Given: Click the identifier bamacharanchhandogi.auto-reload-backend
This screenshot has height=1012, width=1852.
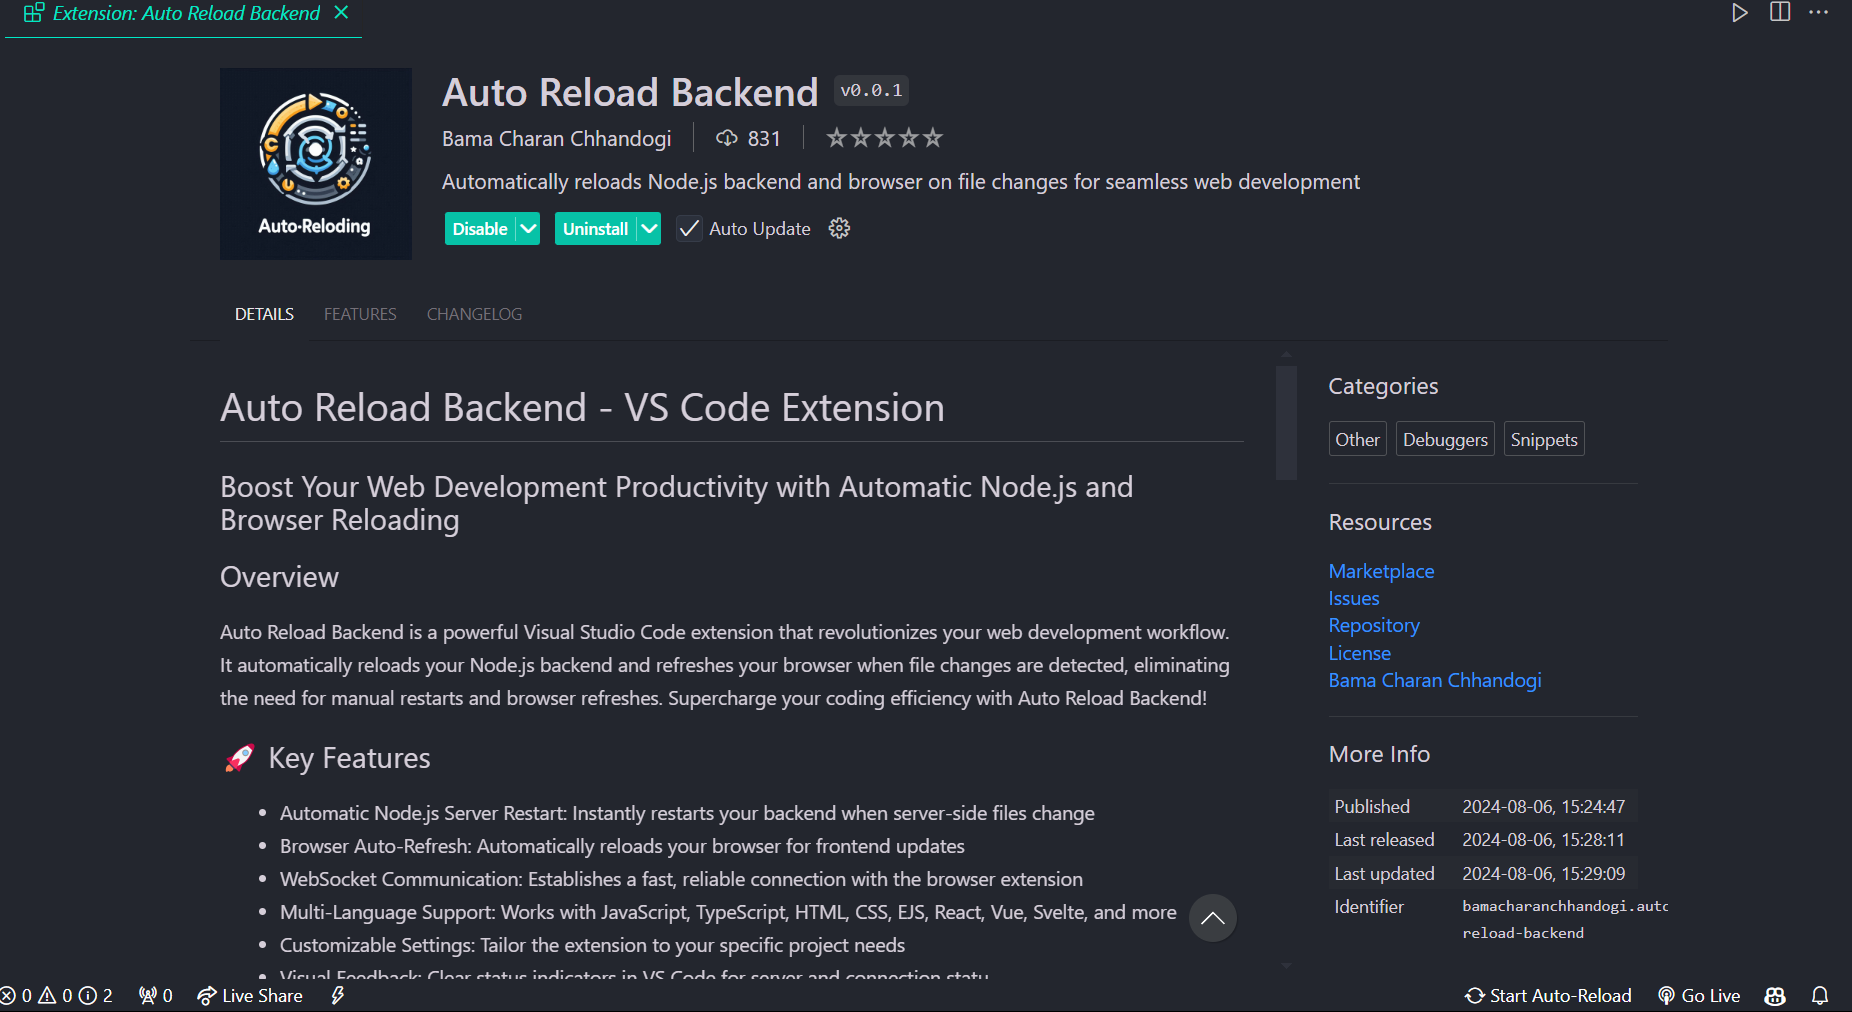Looking at the screenshot, I should pyautogui.click(x=1565, y=919).
